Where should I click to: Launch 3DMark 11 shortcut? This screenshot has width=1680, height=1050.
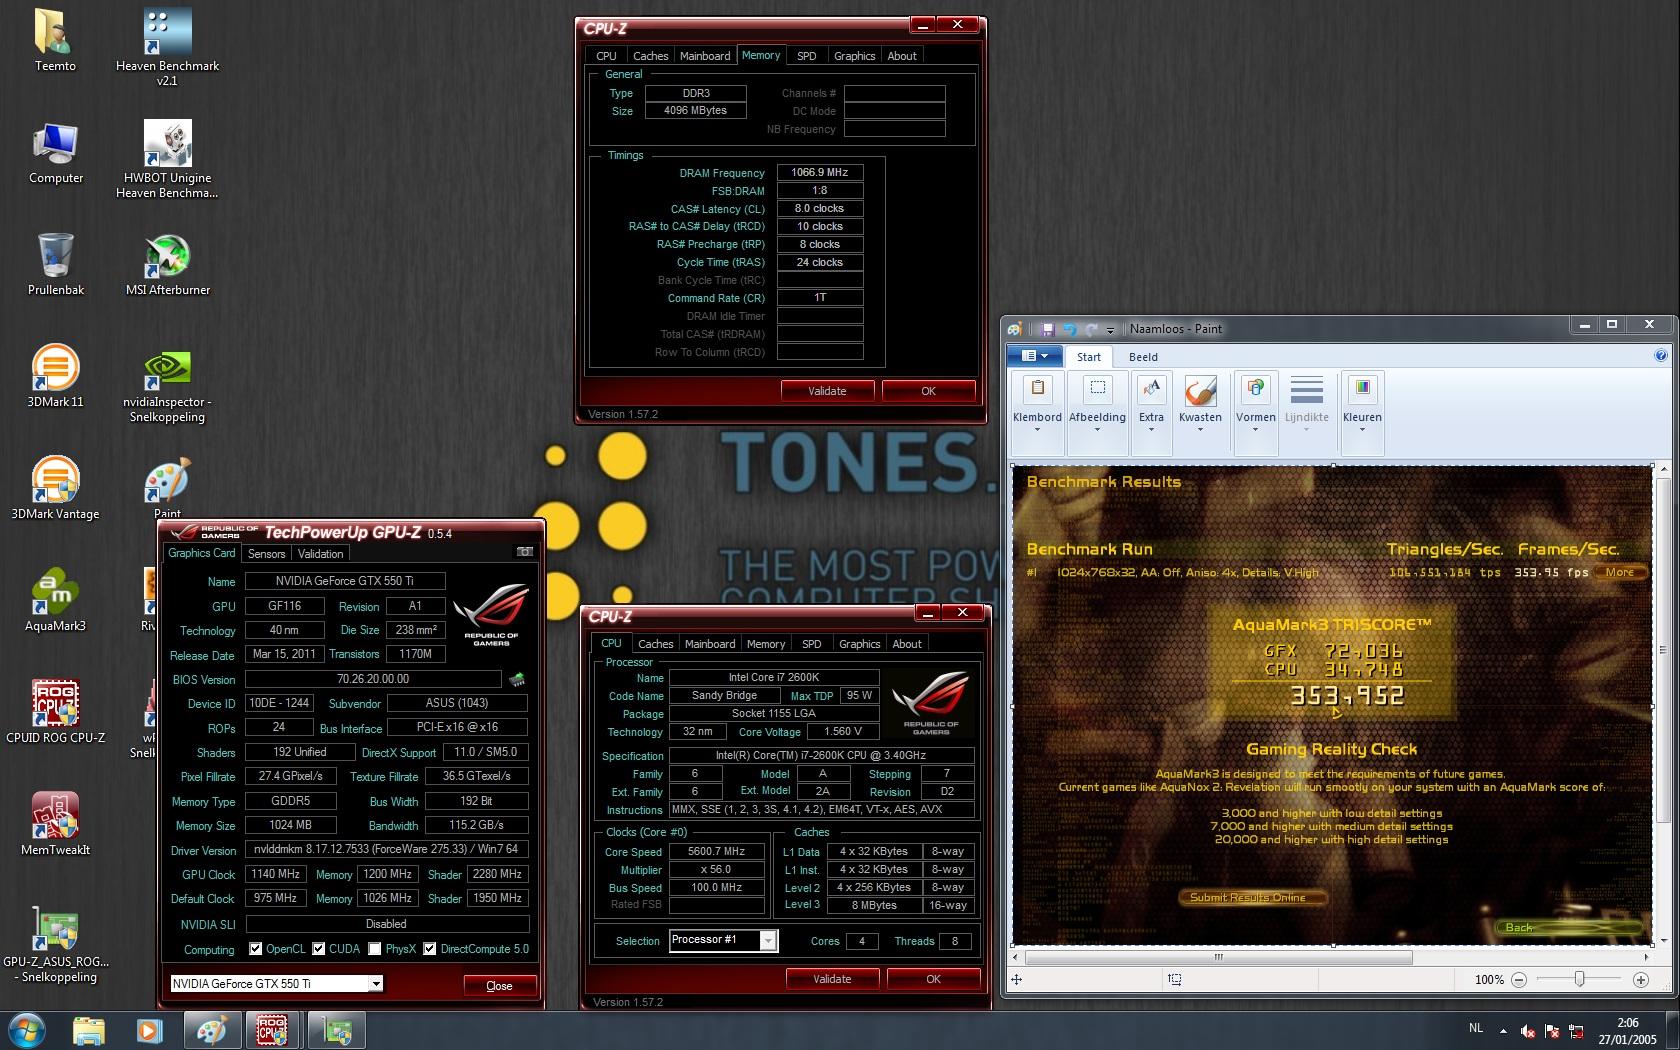pos(55,376)
